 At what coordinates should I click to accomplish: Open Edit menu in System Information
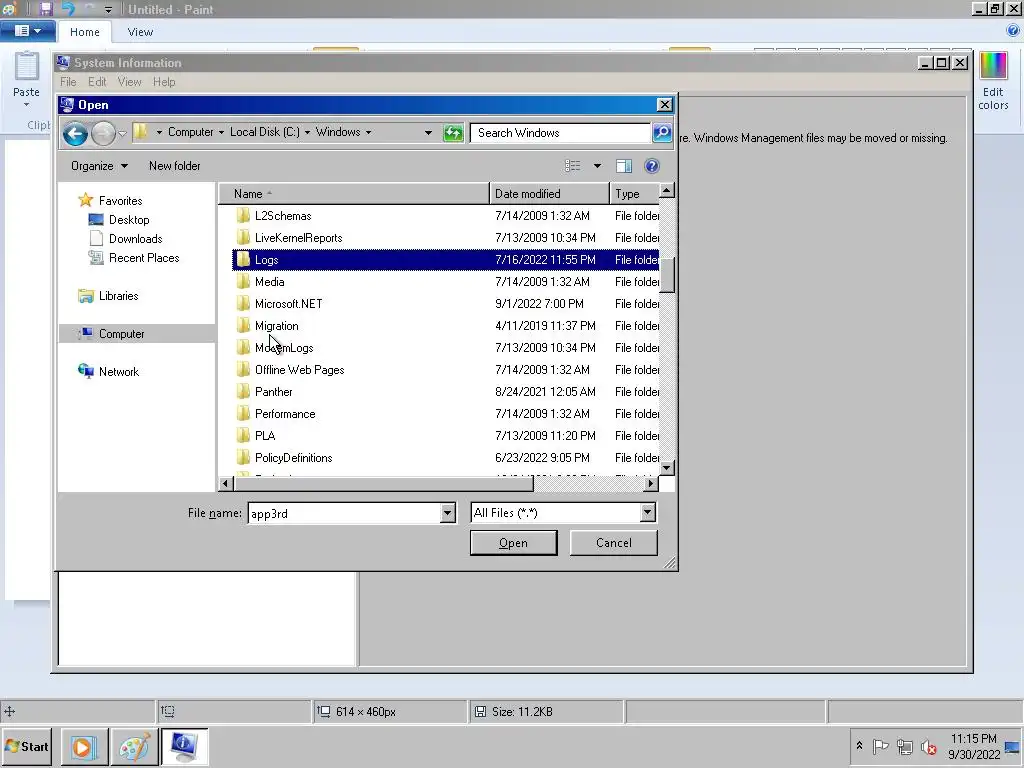(x=97, y=82)
